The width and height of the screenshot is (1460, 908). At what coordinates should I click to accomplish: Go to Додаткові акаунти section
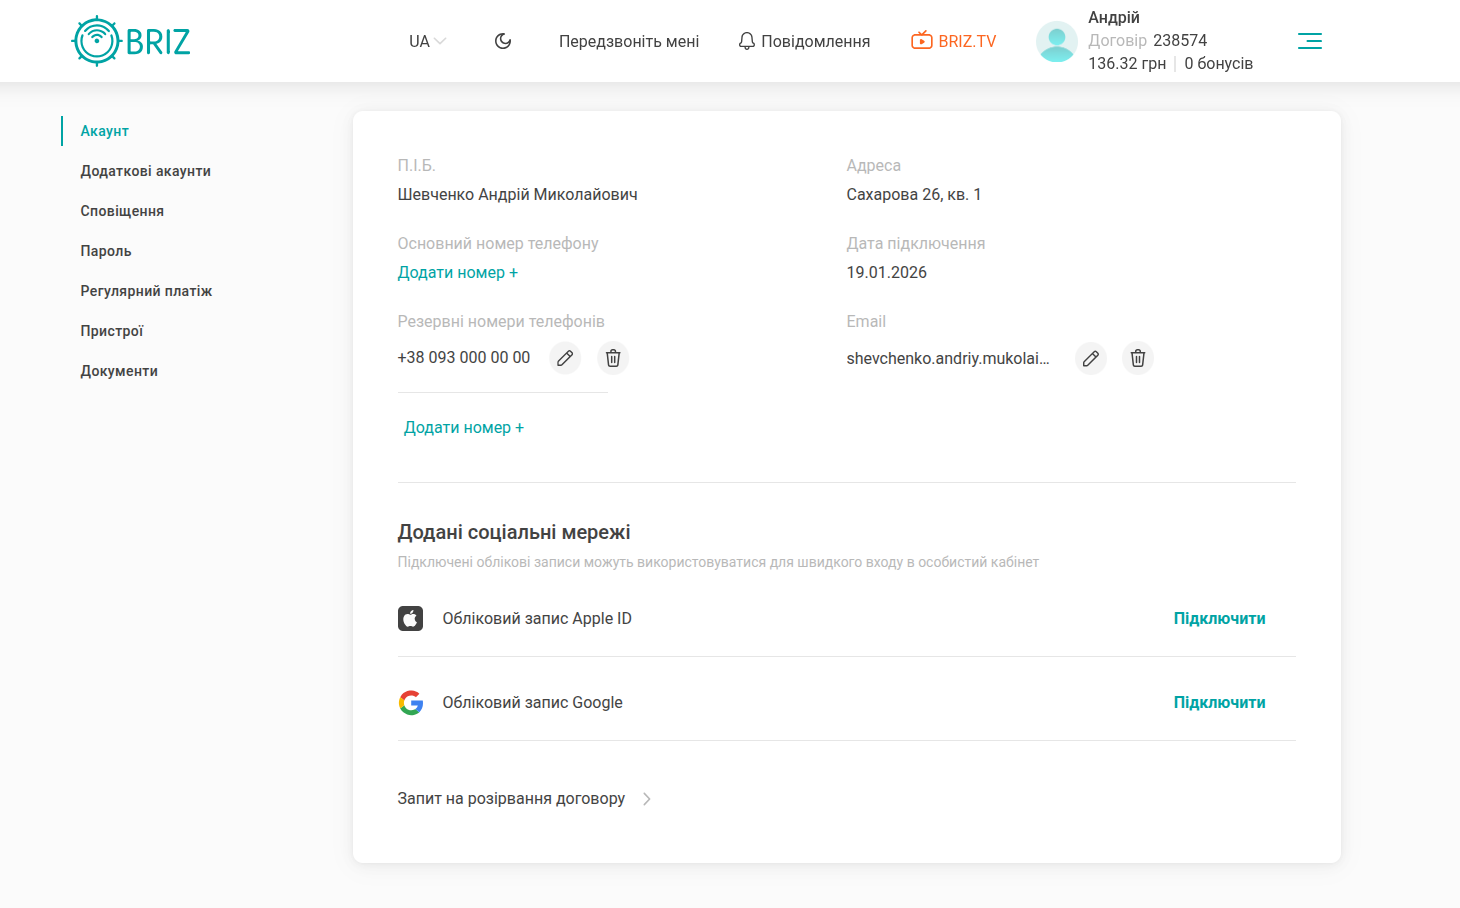tap(145, 171)
